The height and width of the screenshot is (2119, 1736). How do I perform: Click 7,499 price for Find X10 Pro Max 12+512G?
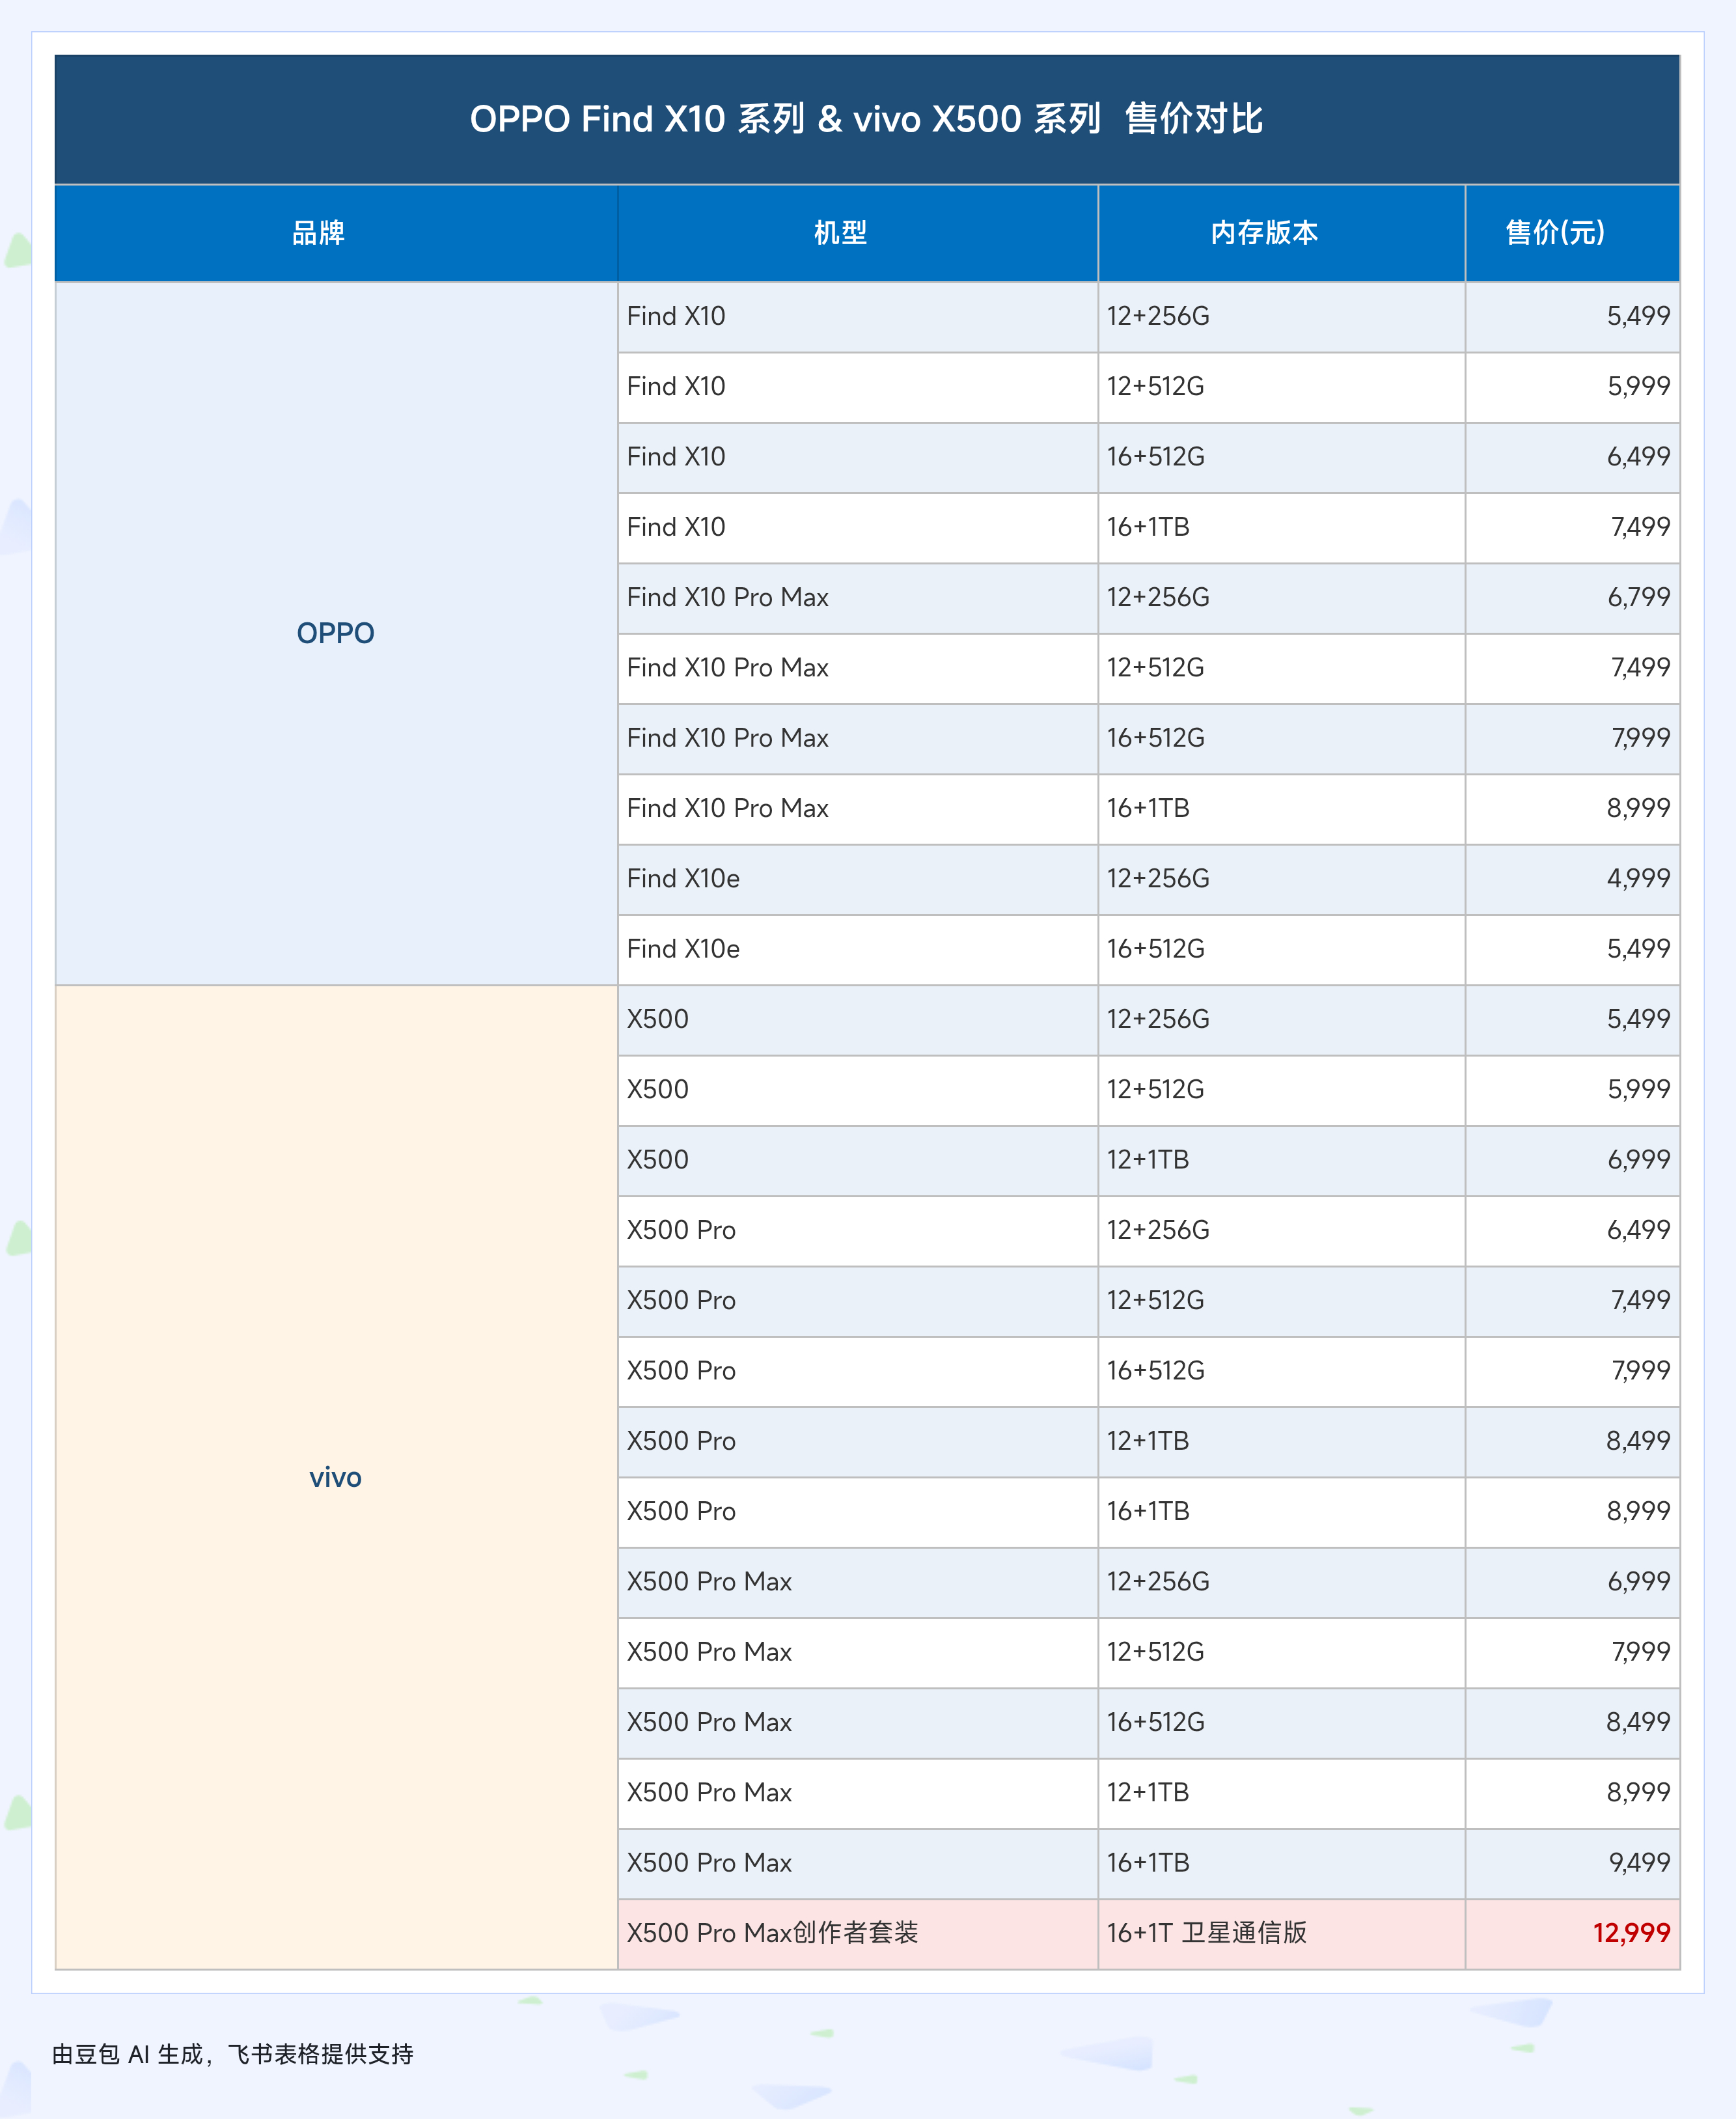(x=1572, y=668)
